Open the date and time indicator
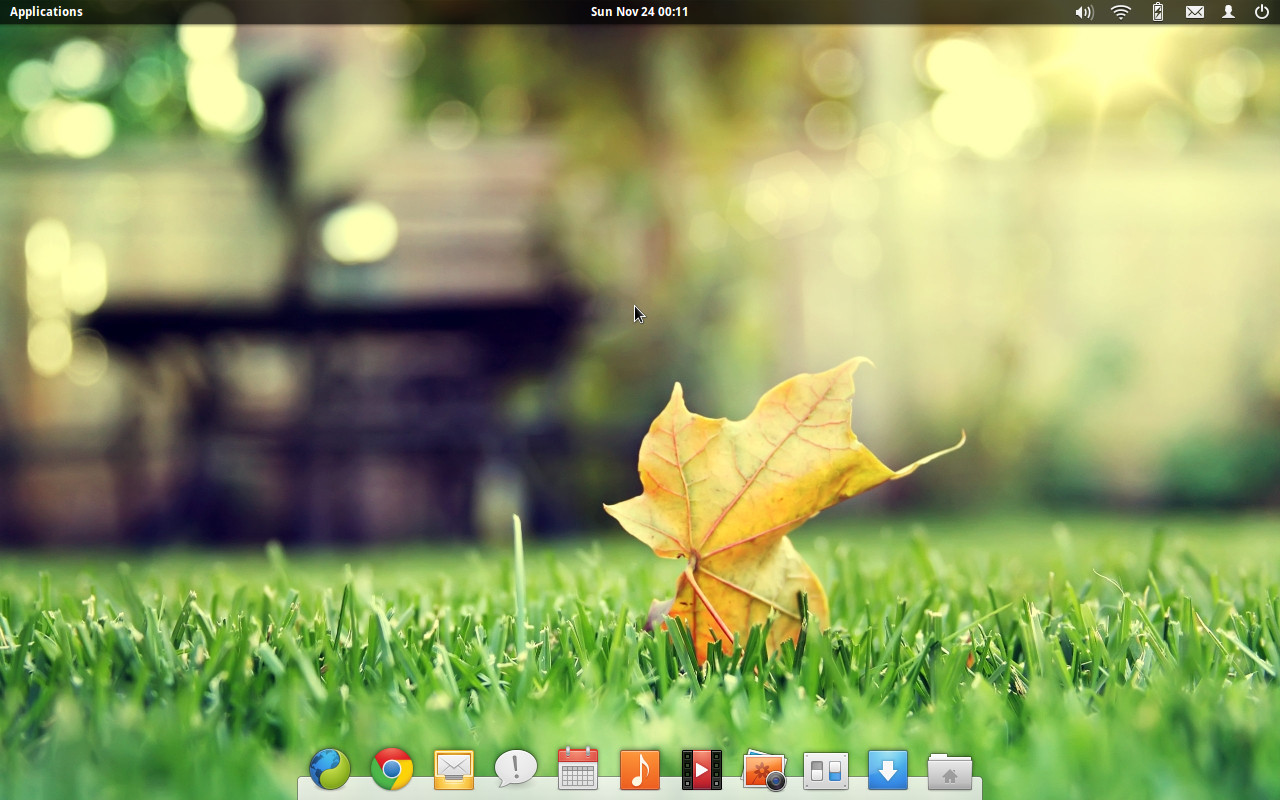1280x800 pixels. 639,12
